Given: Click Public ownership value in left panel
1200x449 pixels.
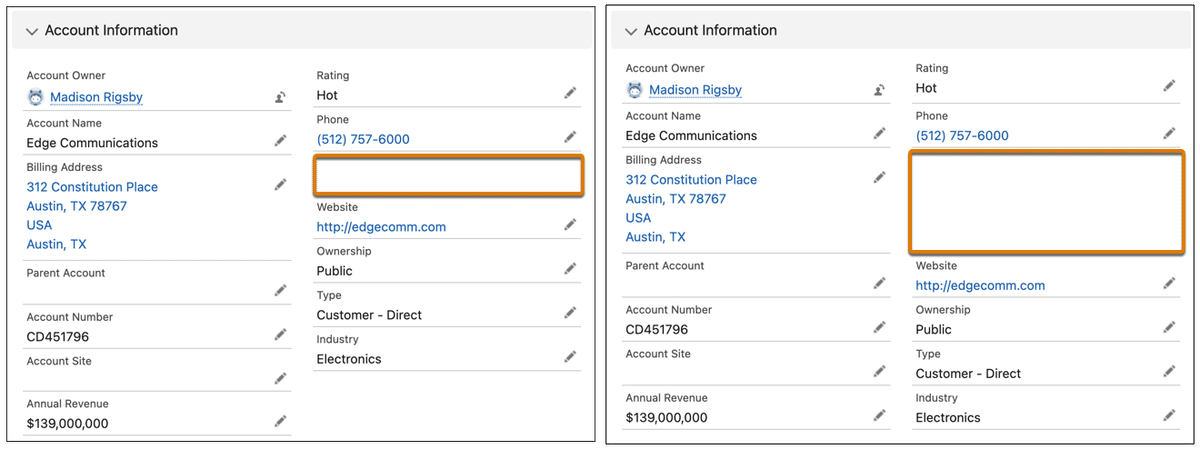Looking at the screenshot, I should point(334,271).
